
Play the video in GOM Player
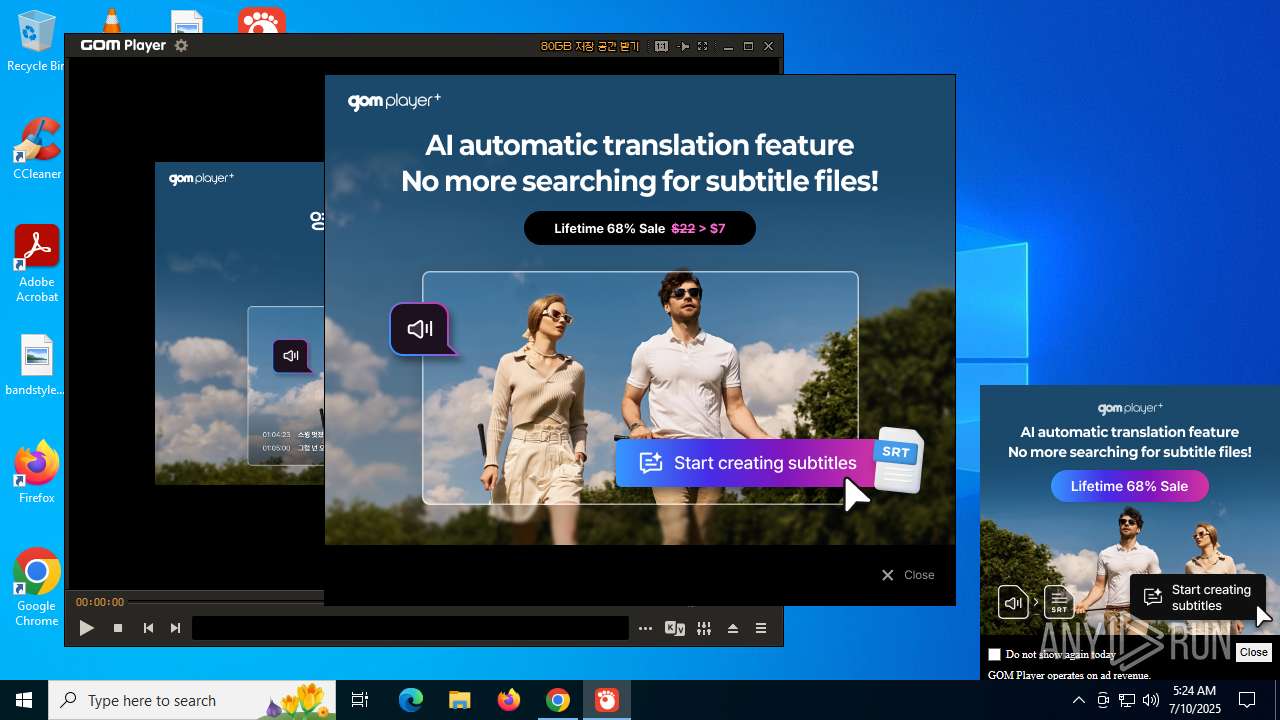(87, 628)
